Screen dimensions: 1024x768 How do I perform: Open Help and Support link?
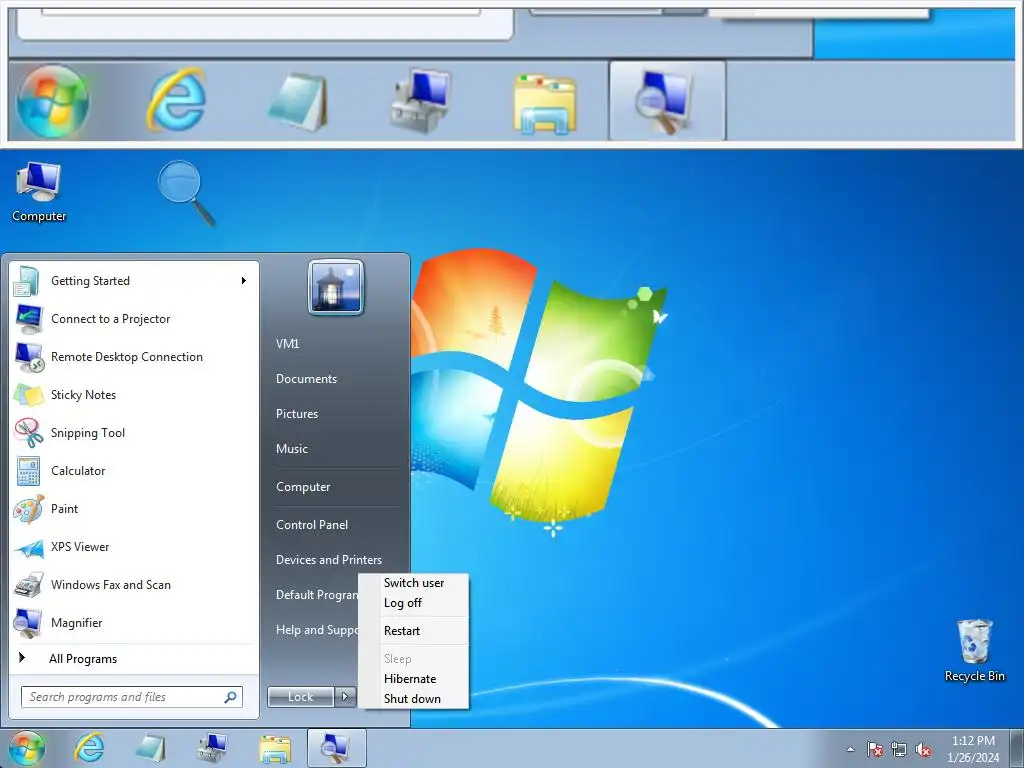(x=316, y=630)
